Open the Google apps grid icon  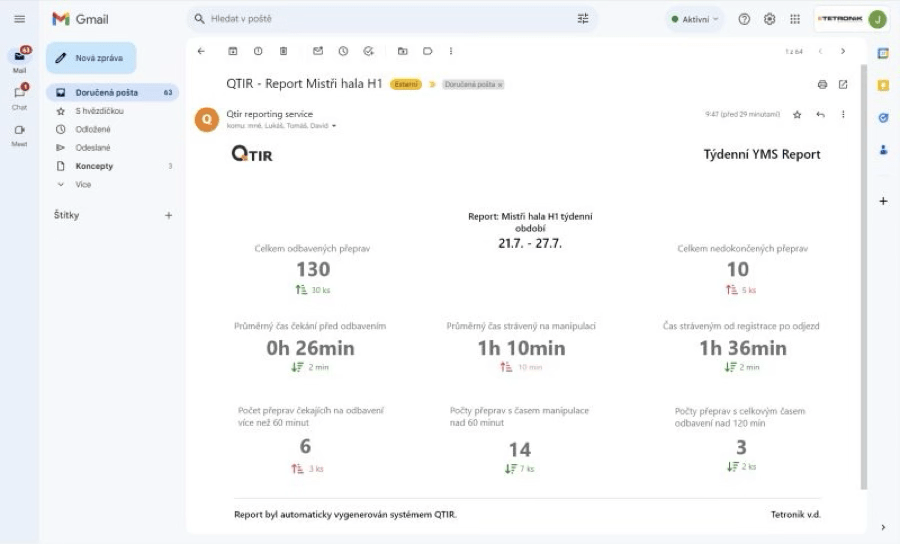point(795,19)
